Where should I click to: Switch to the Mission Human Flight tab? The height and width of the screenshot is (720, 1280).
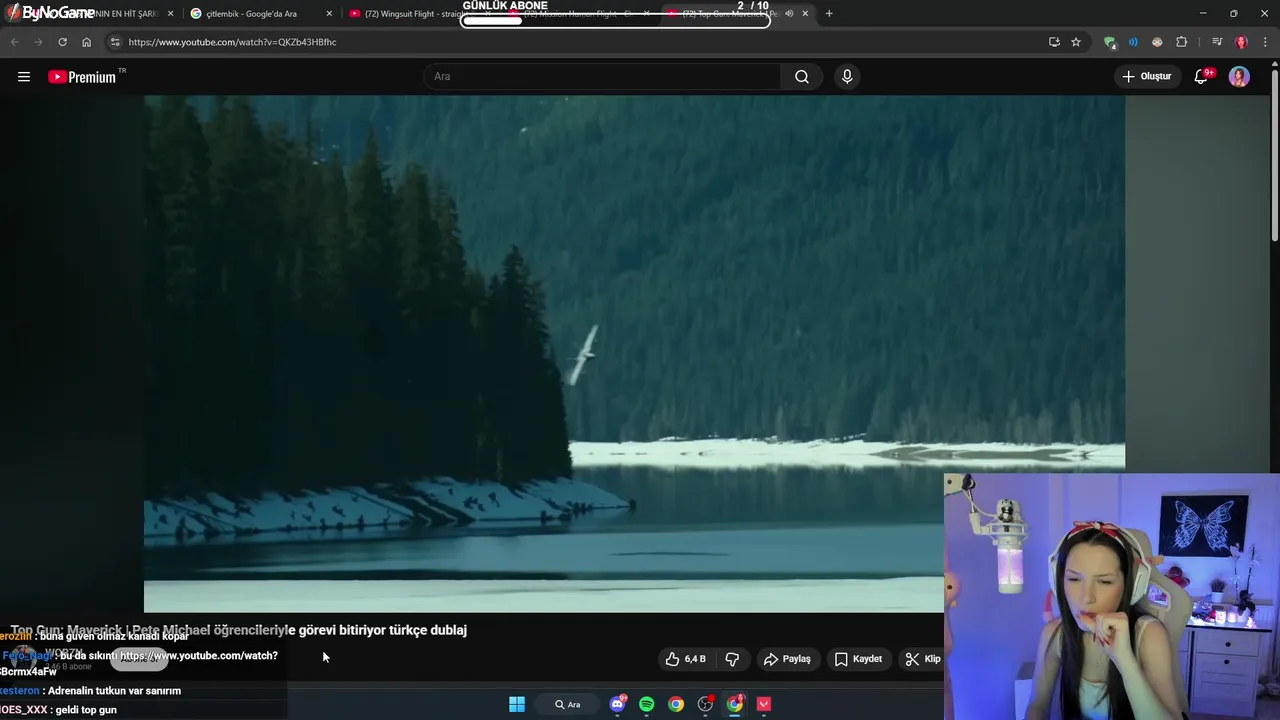[580, 13]
